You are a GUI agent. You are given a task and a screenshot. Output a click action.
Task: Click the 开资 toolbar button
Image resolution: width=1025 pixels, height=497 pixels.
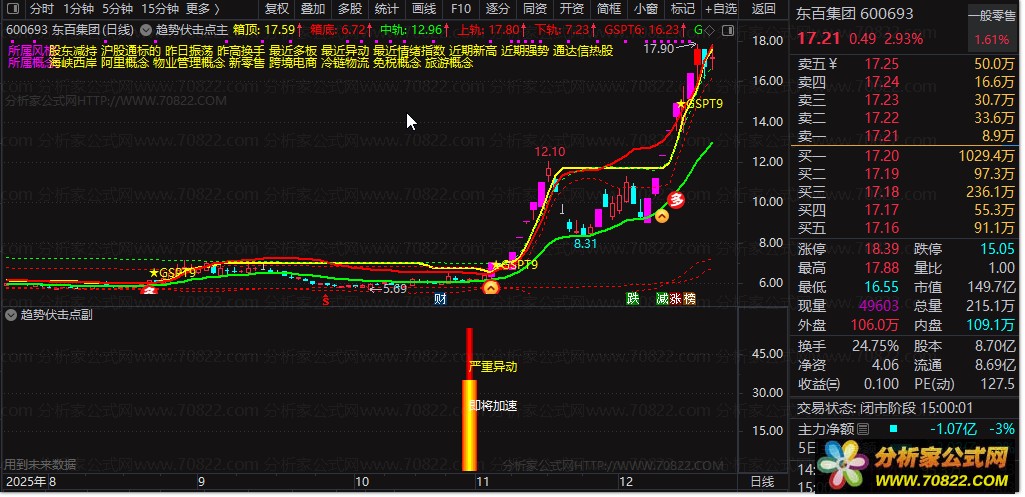click(572, 9)
